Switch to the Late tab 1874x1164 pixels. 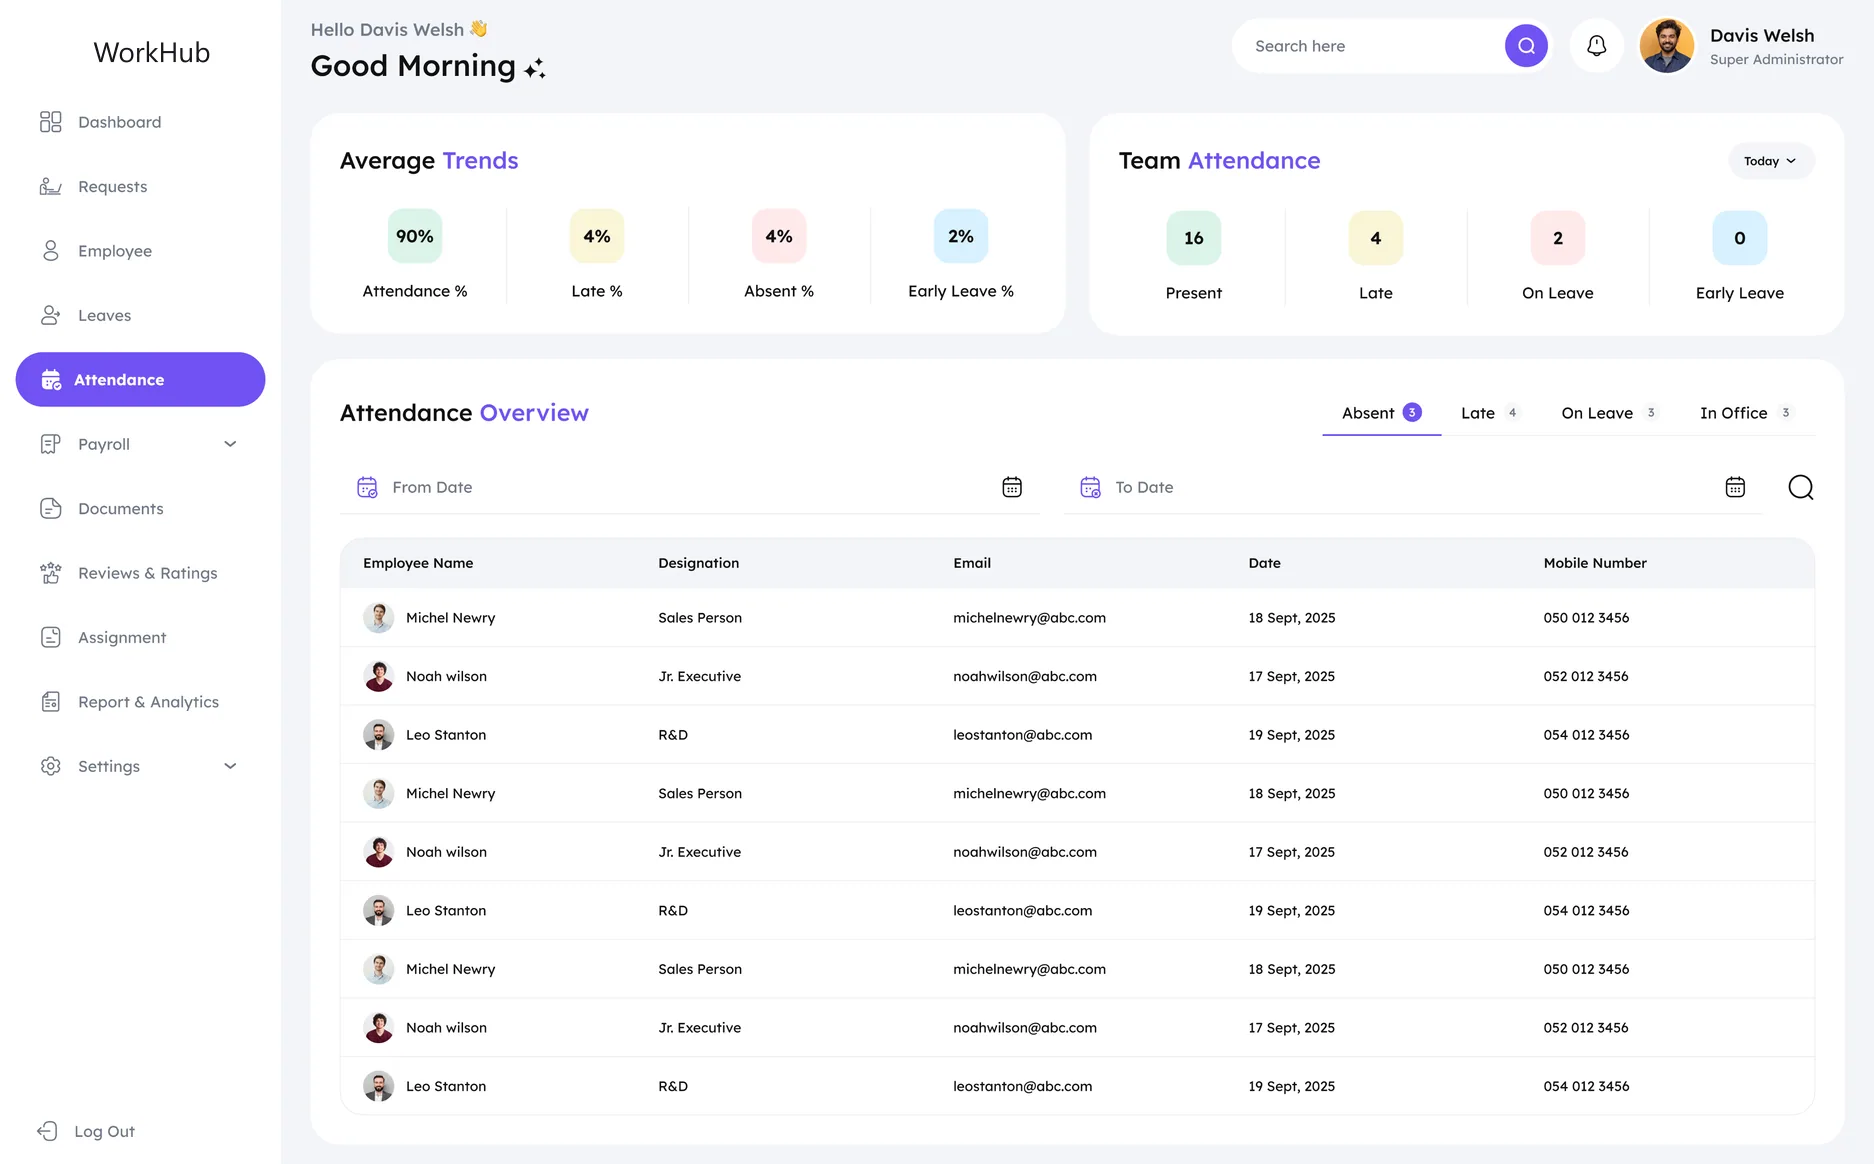click(1490, 413)
